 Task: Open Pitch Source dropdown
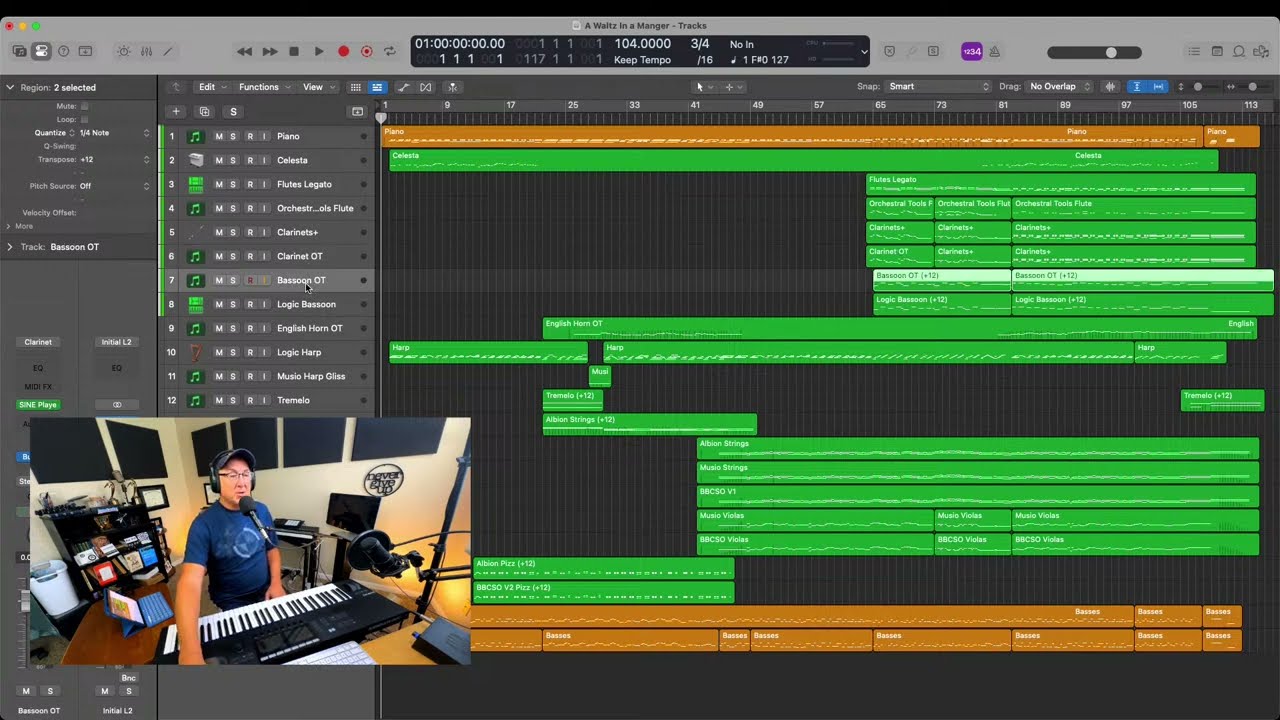(x=114, y=186)
